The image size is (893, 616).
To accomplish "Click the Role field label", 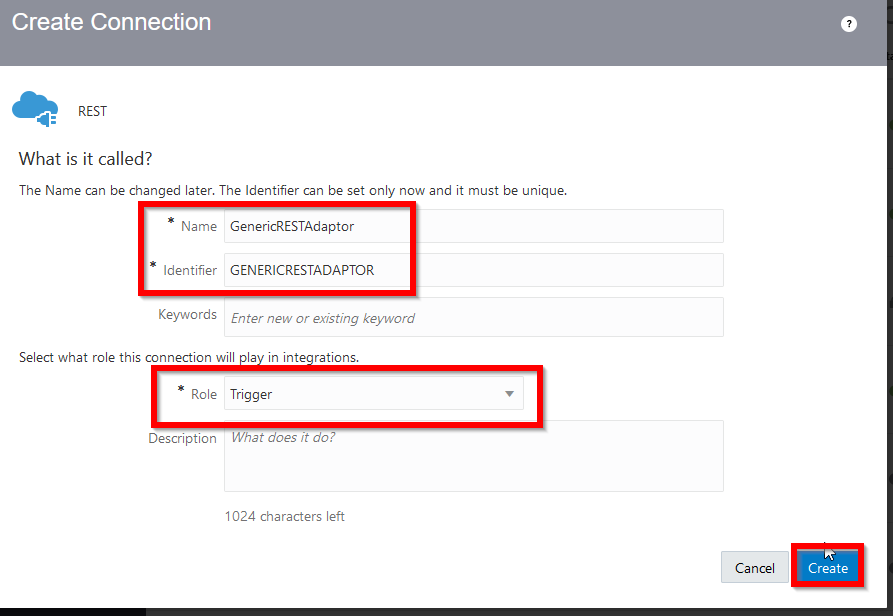I will coord(204,394).
